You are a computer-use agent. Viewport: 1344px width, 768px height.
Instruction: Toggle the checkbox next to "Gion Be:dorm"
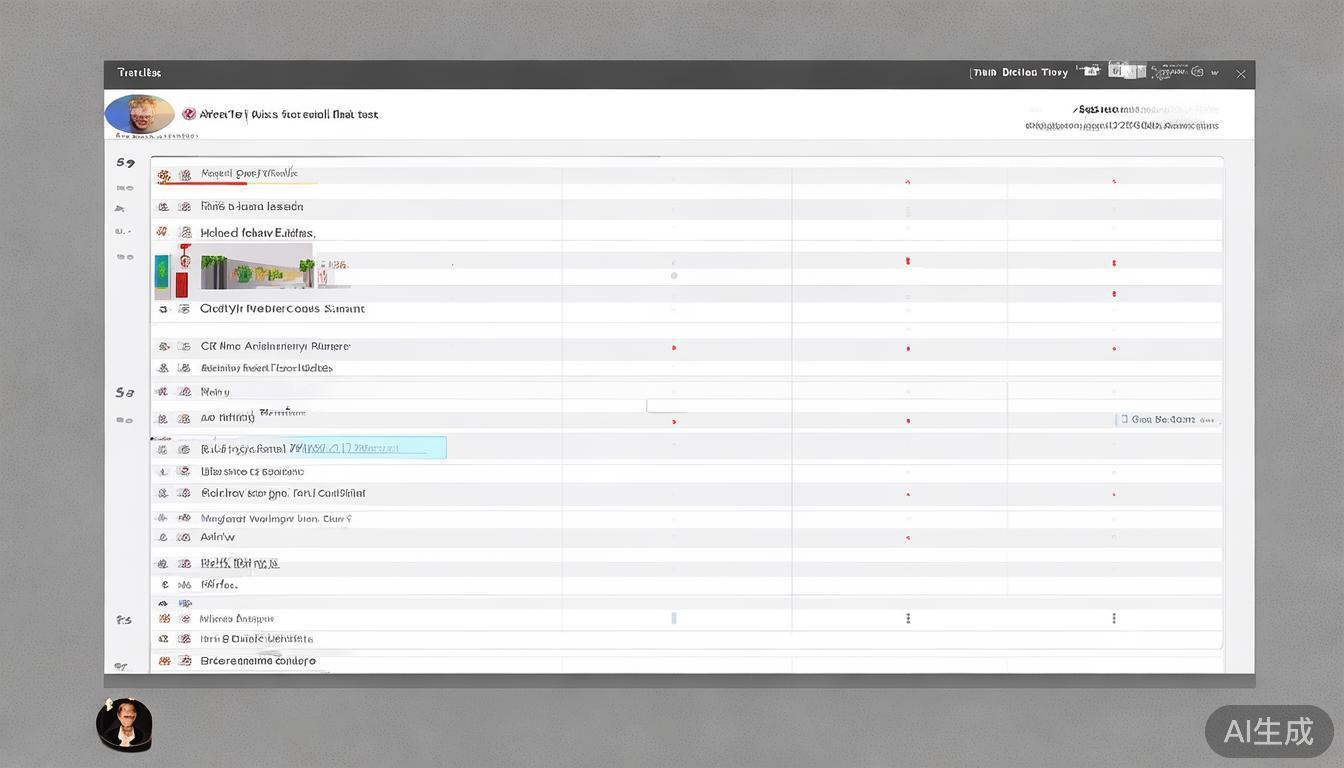1124,420
